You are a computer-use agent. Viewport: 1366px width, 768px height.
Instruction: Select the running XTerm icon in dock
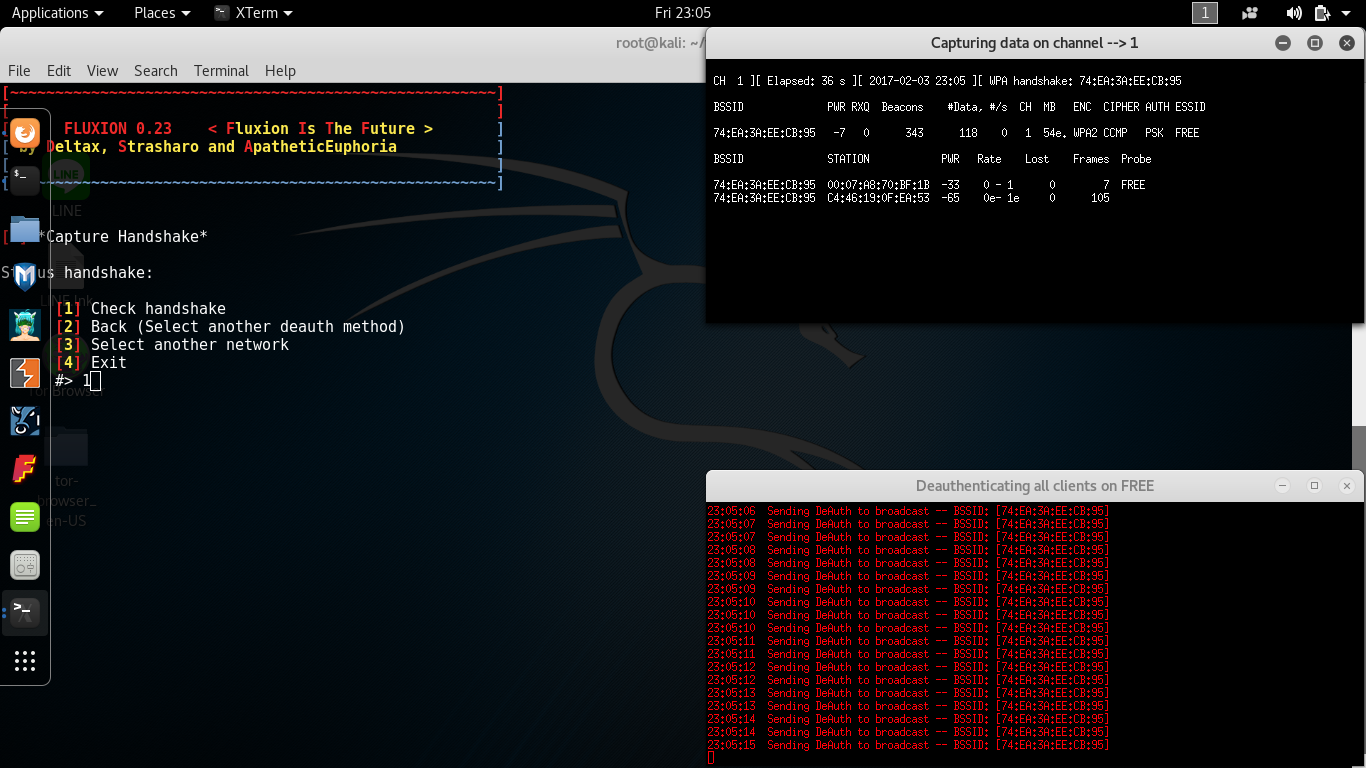(x=25, y=612)
